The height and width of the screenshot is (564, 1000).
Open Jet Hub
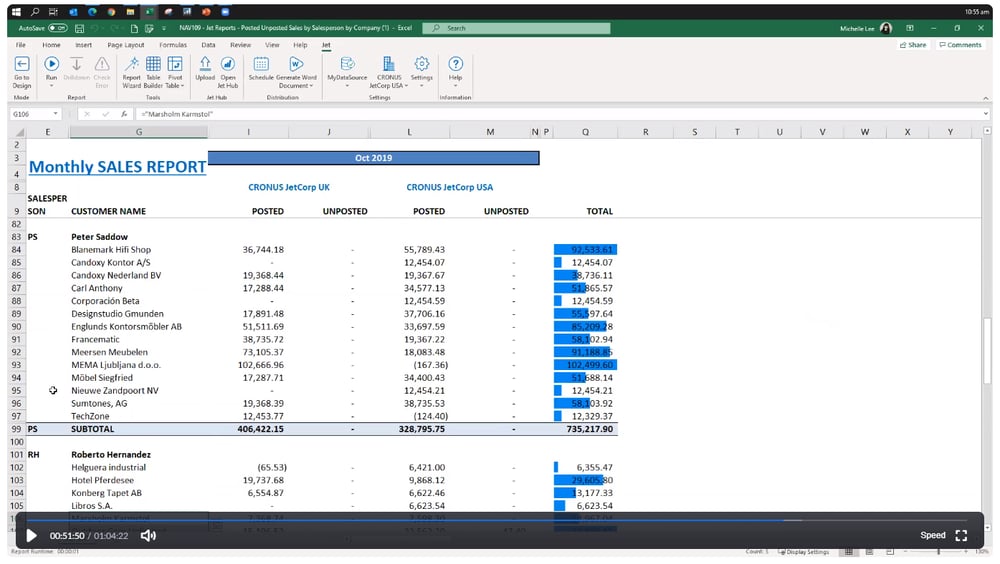tap(228, 64)
